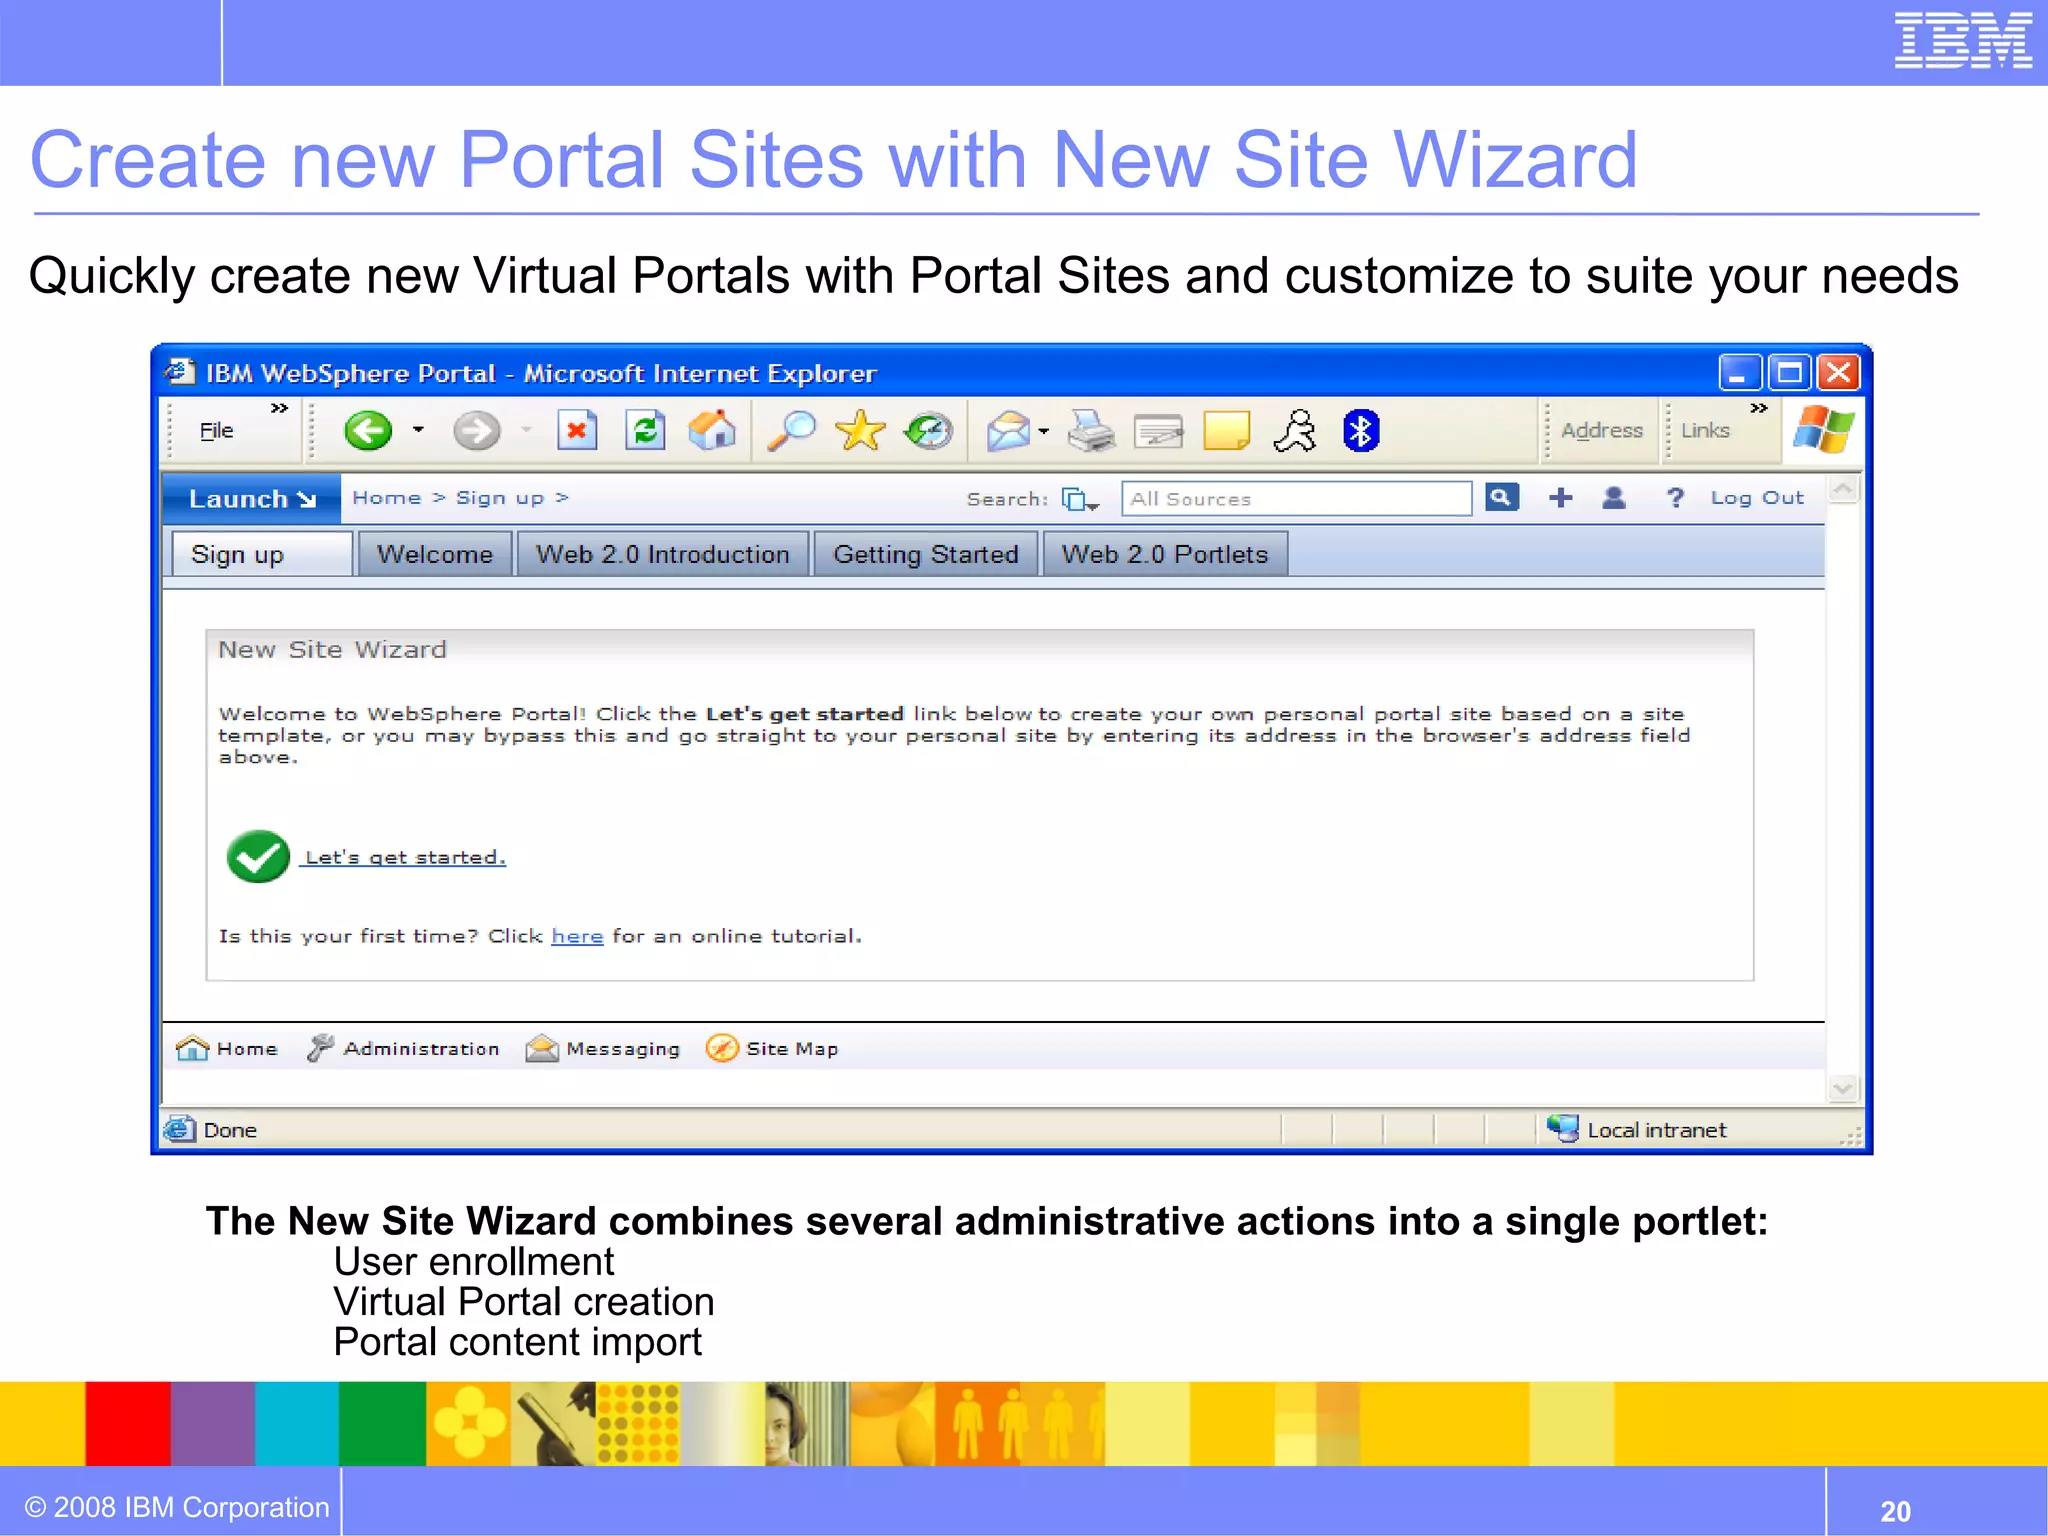
Task: Open the Site Map footer link
Action: click(x=772, y=1048)
